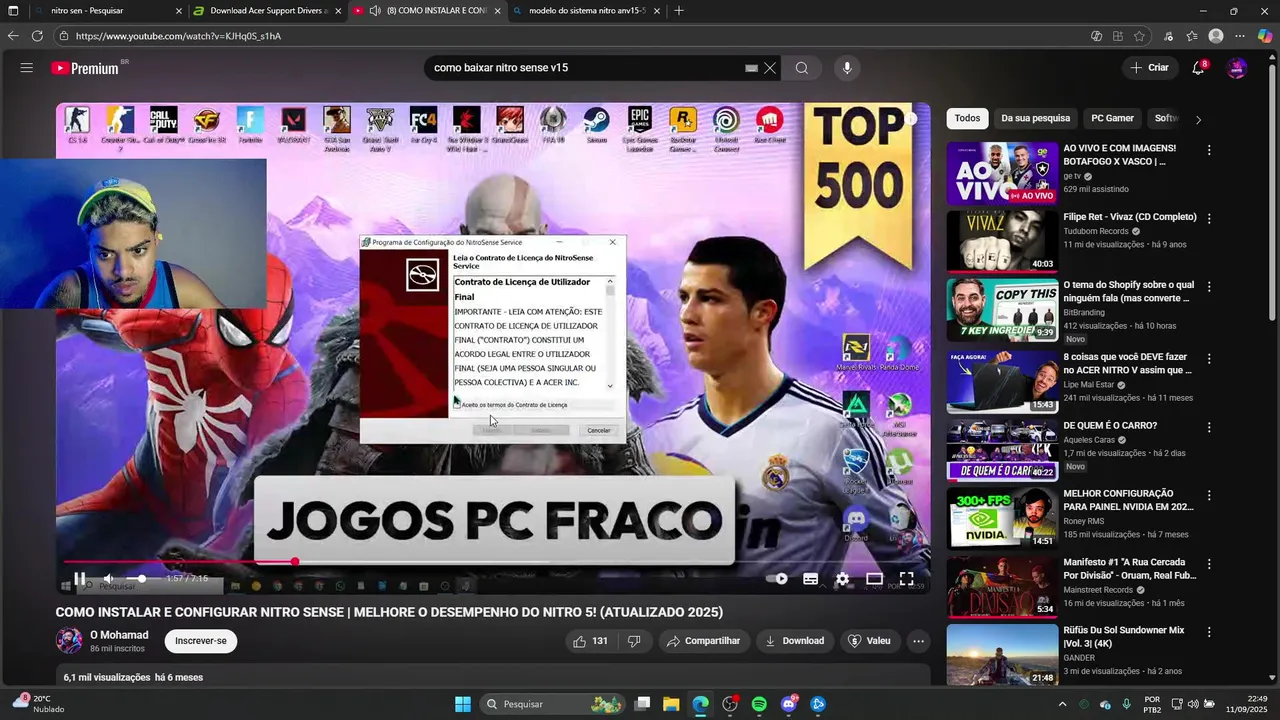Open the Windows Start menu
The height and width of the screenshot is (720, 1280).
463,704
